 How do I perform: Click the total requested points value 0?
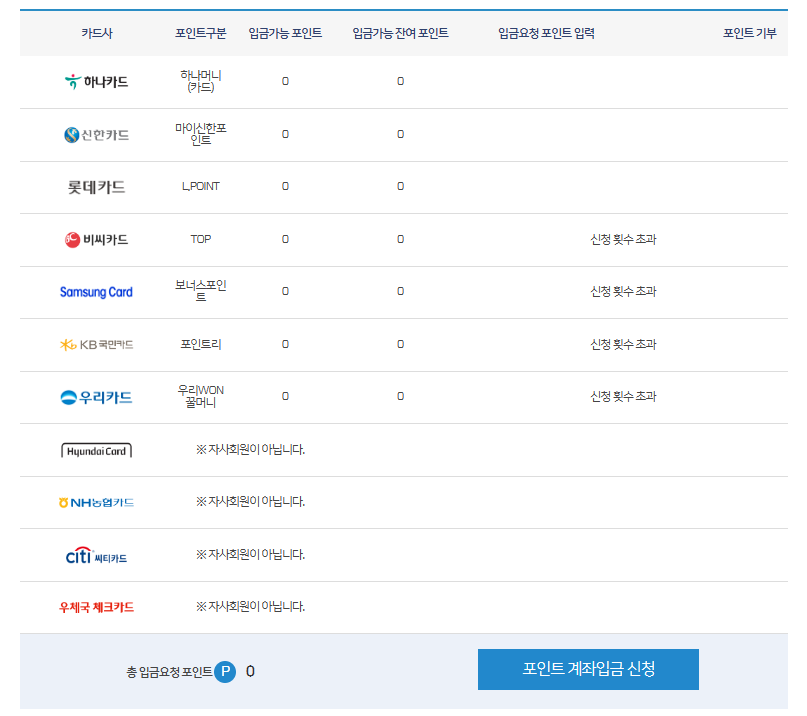pyautogui.click(x=250, y=671)
